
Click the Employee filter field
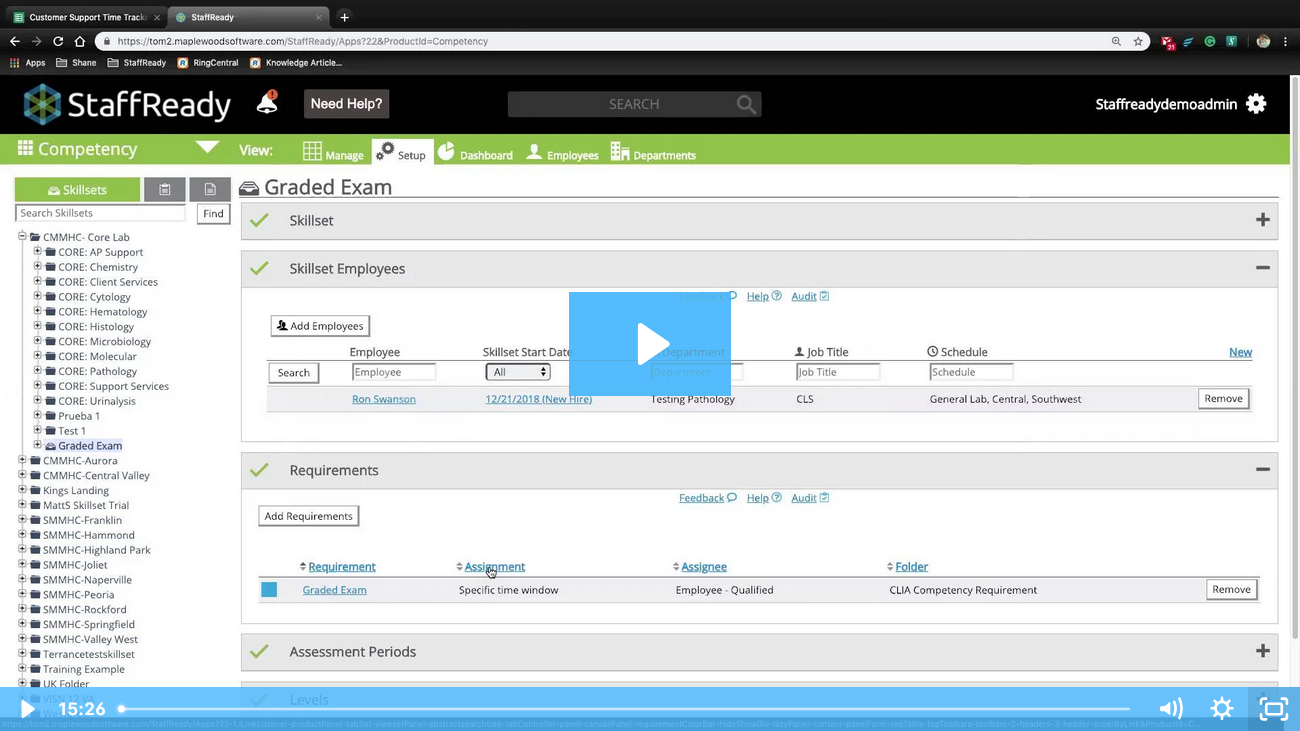tap(394, 372)
